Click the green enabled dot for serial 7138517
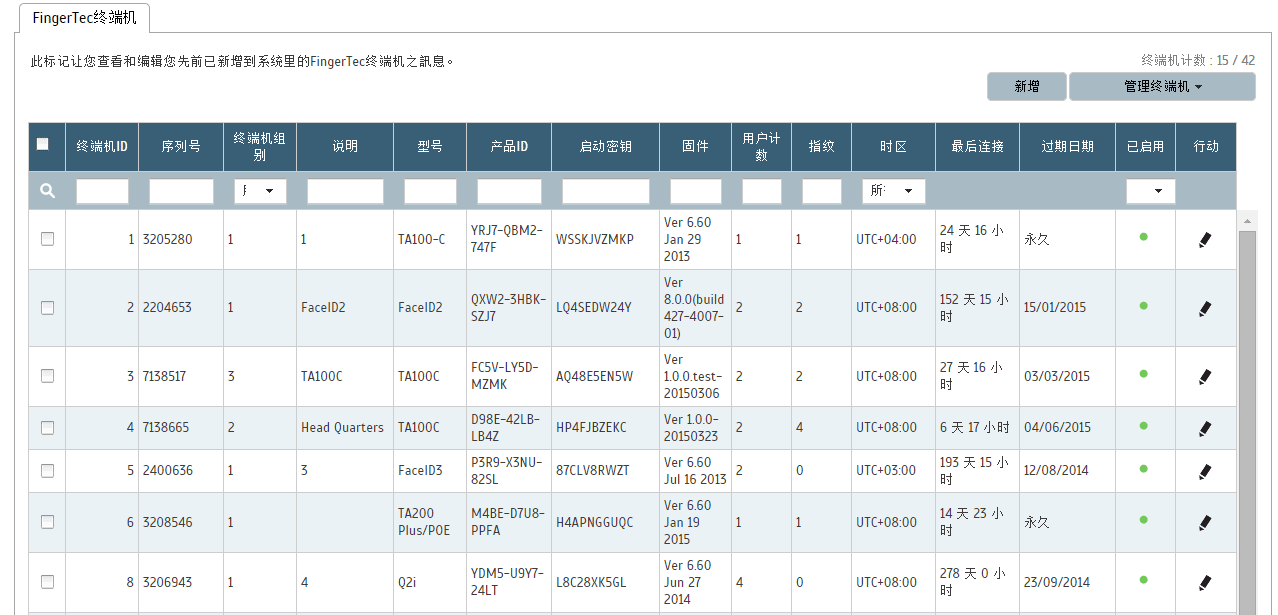 [x=1143, y=373]
